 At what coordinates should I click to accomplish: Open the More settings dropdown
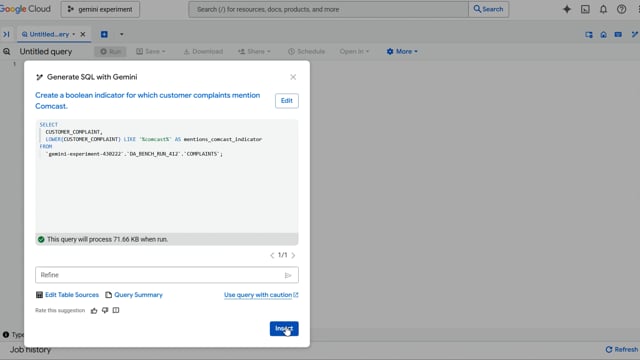[402, 51]
